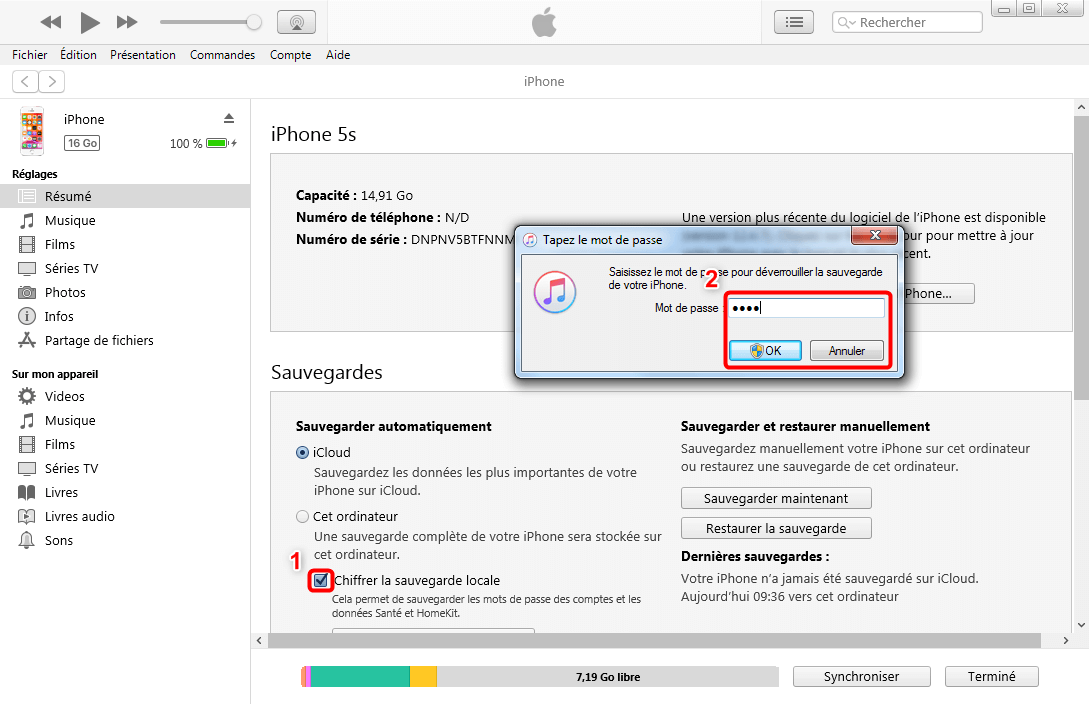
Task: Click the battery charge indicator icon
Action: click(x=217, y=143)
